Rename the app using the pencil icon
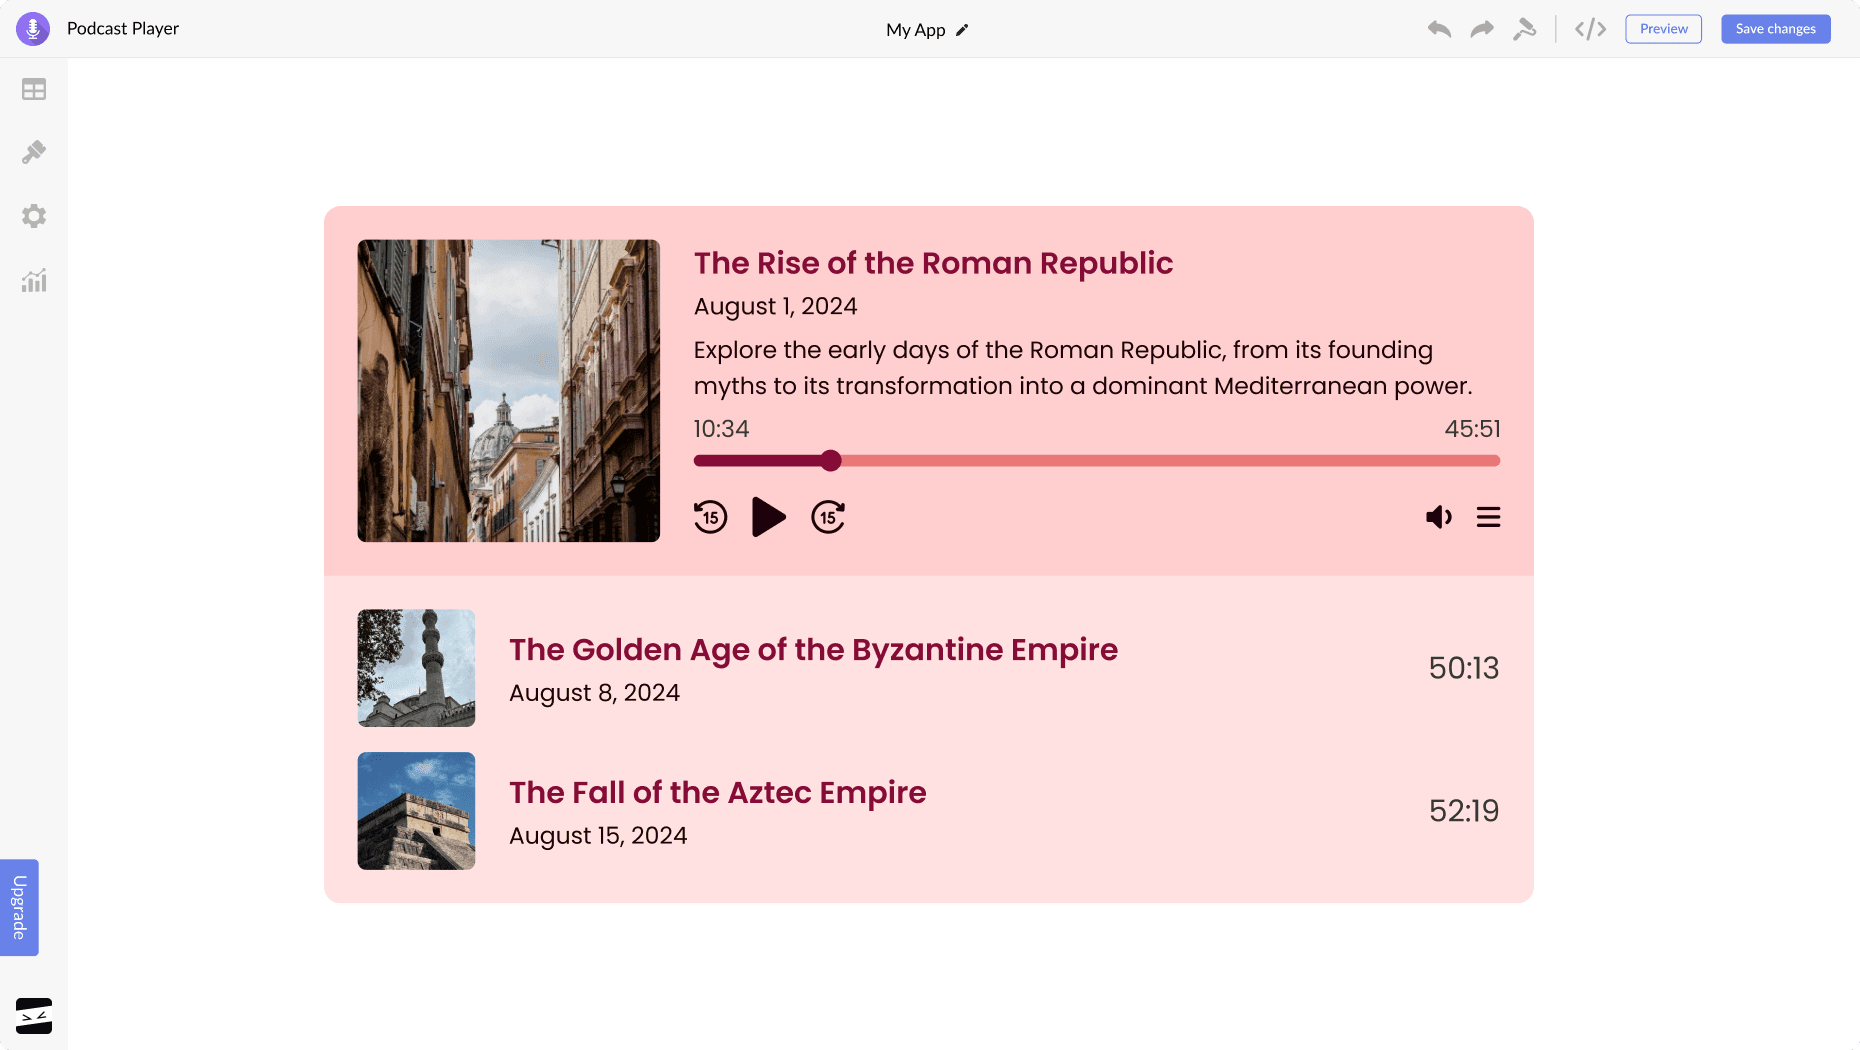The image size is (1860, 1050). click(961, 30)
